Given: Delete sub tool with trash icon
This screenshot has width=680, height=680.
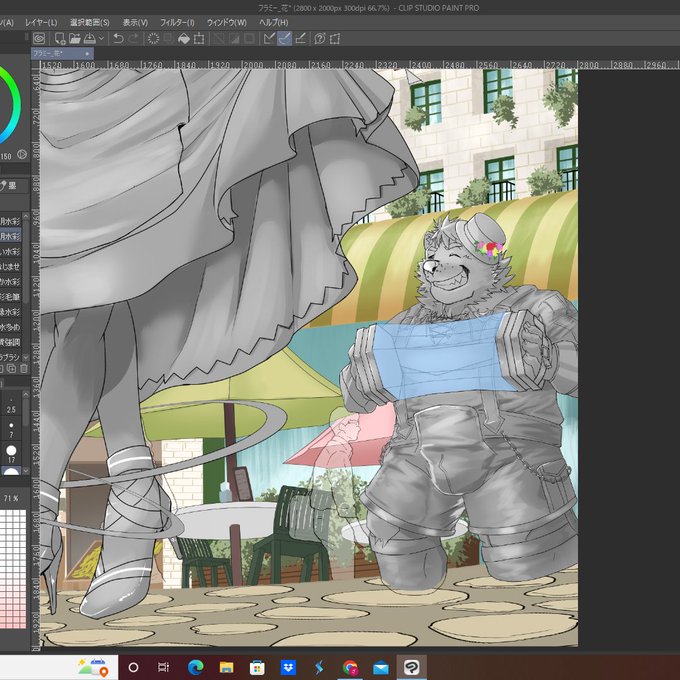Looking at the screenshot, I should click(x=24, y=369).
